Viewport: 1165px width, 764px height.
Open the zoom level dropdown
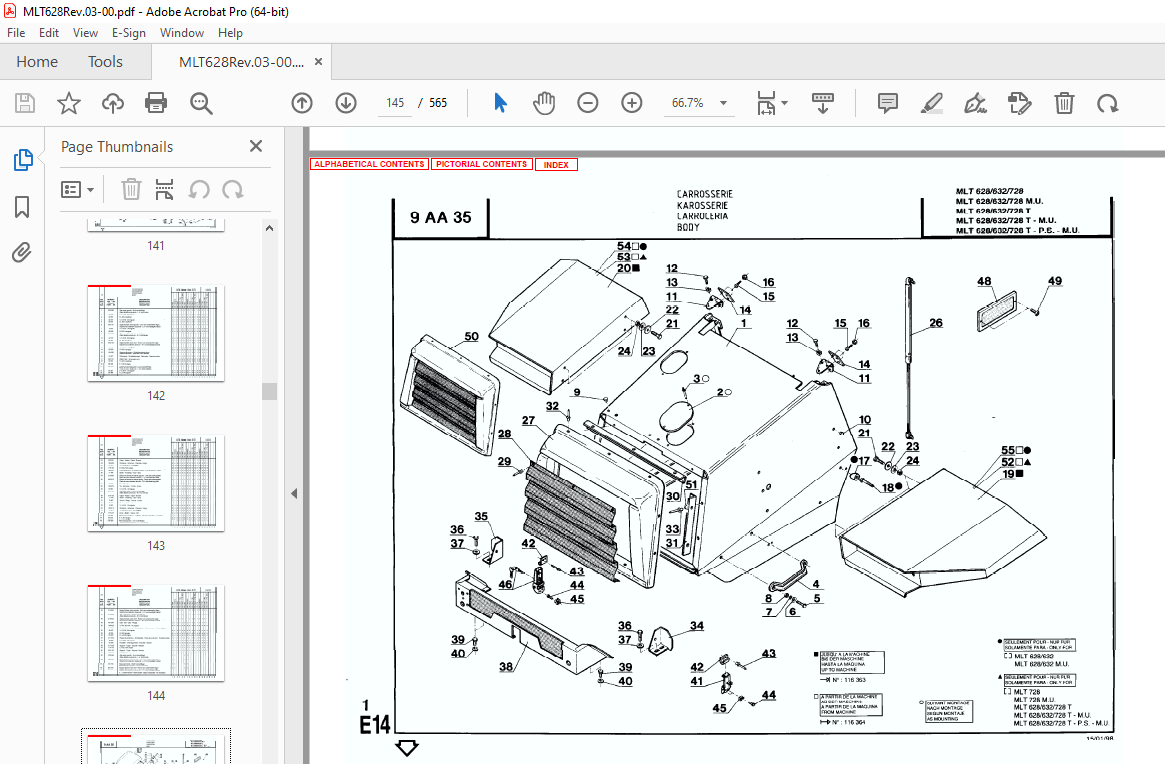coord(723,103)
